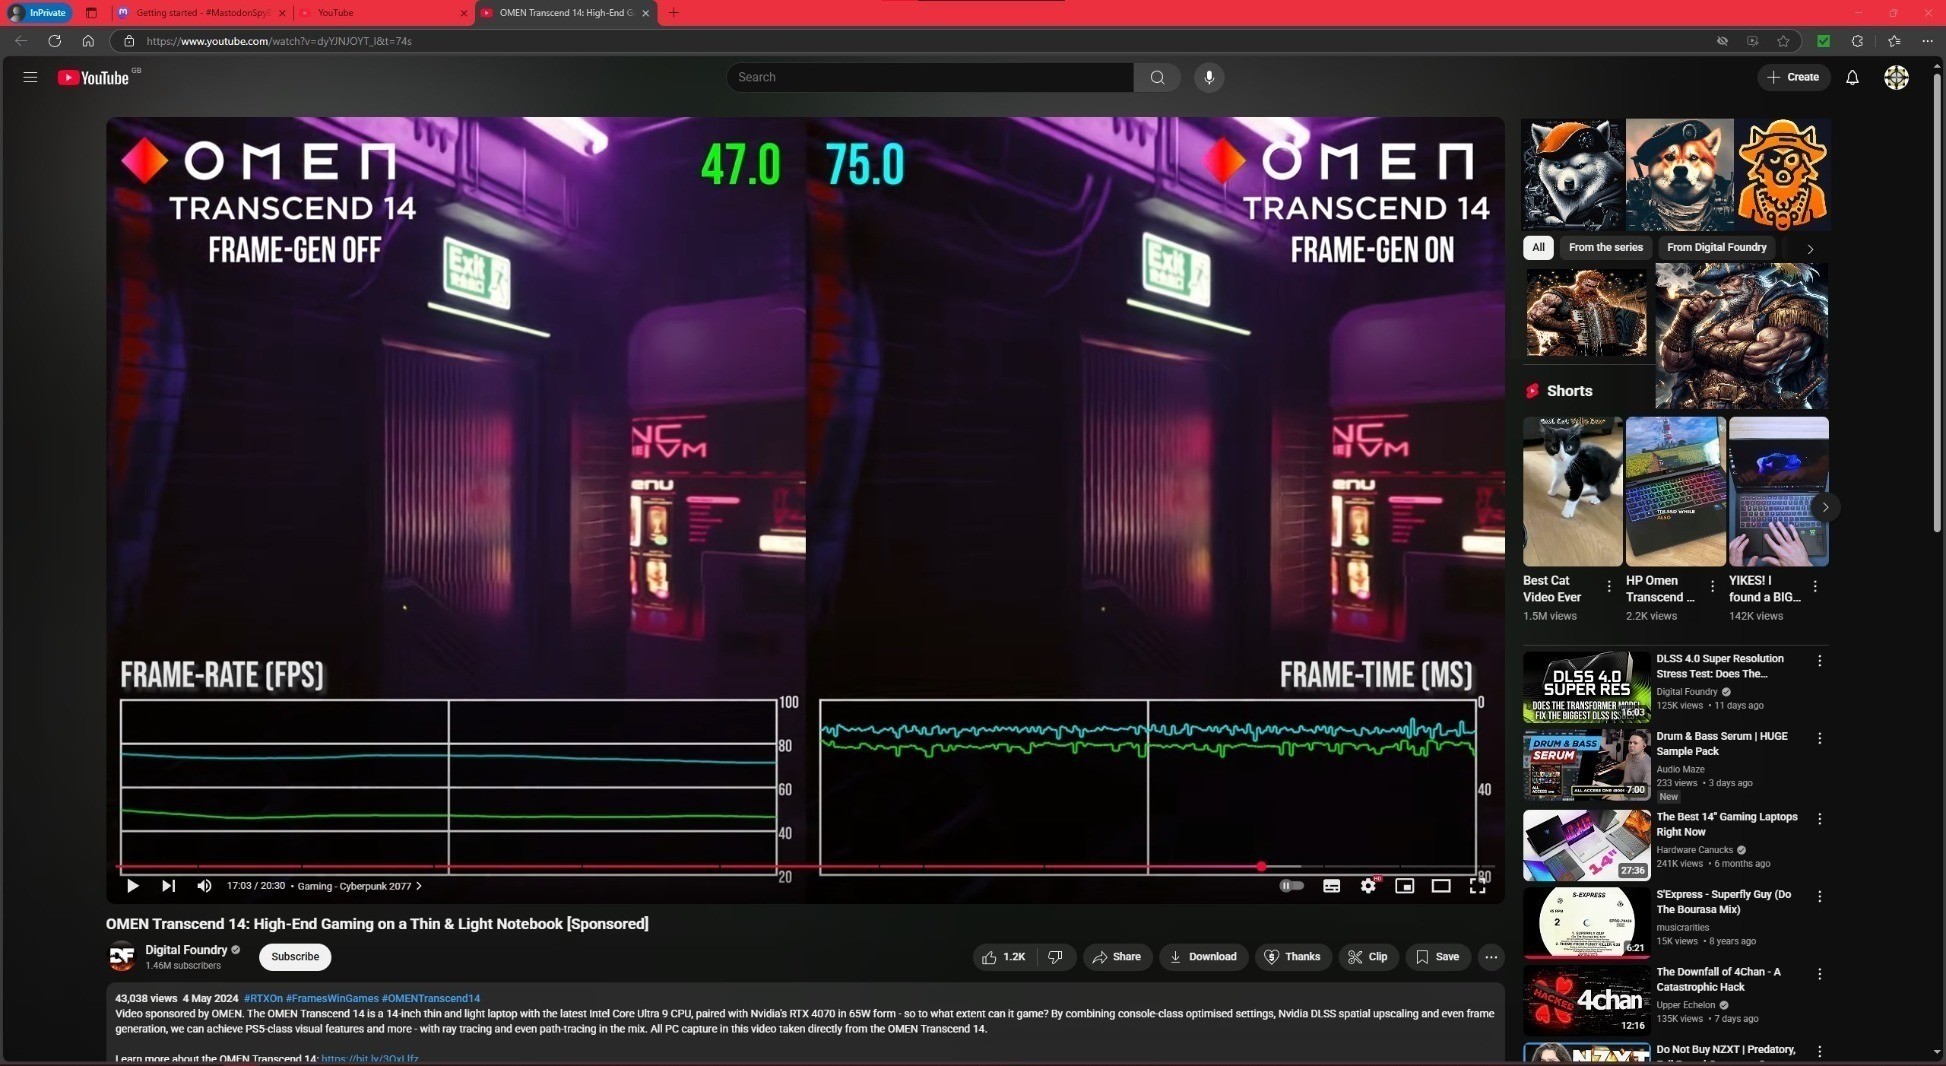Open the DLSS 4.0 Super Res thumbnail
The height and width of the screenshot is (1066, 1946).
pyautogui.click(x=1586, y=687)
